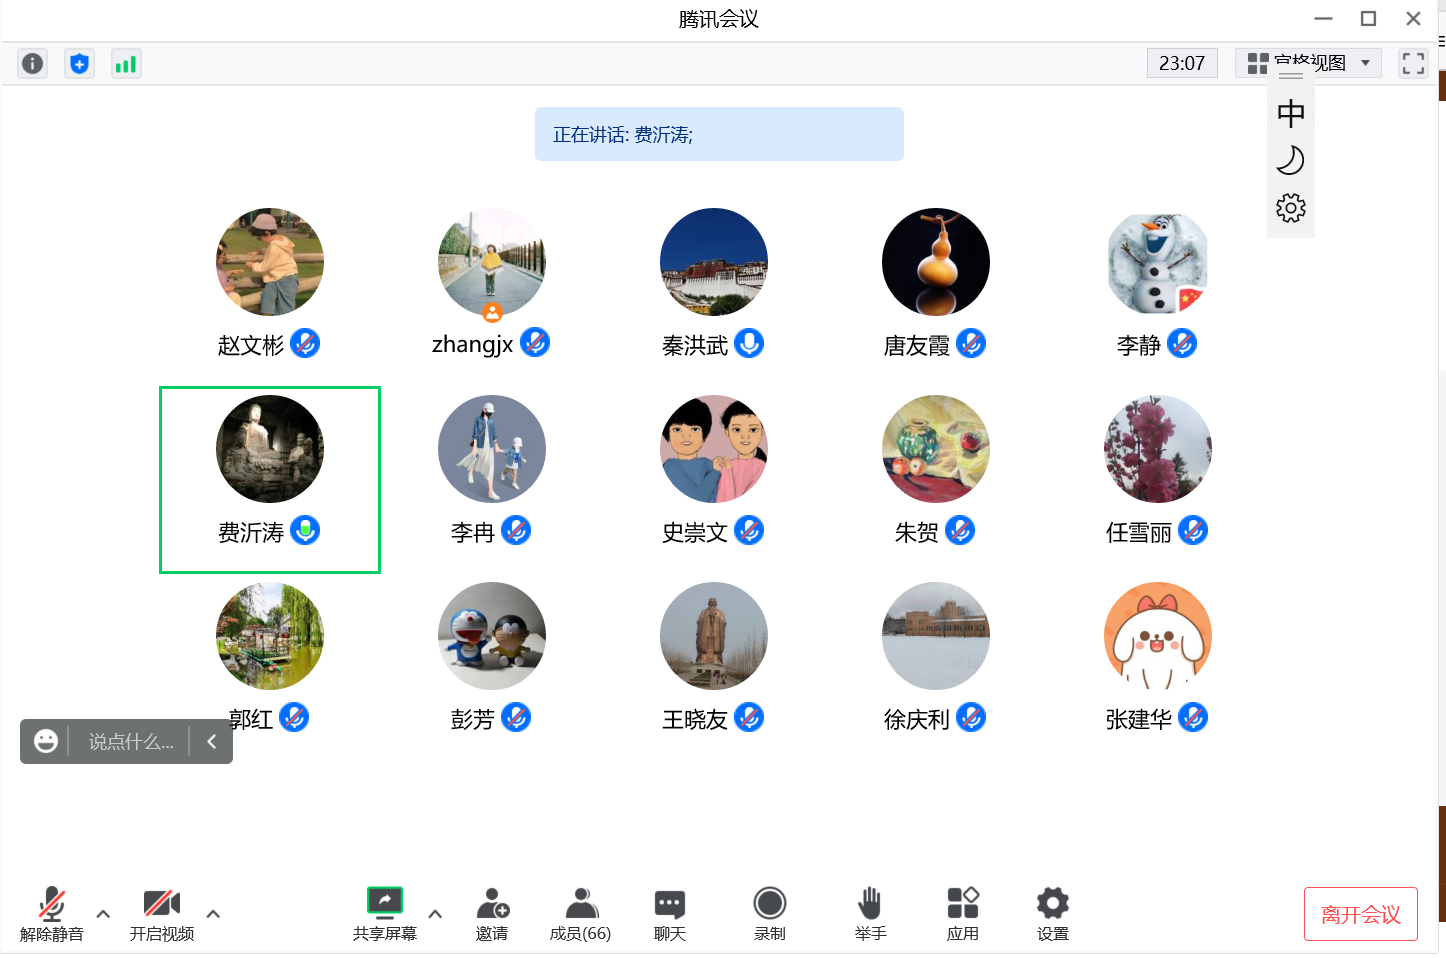The height and width of the screenshot is (958, 1446).
Task: Open the grid view layout dropdown
Action: point(1308,63)
